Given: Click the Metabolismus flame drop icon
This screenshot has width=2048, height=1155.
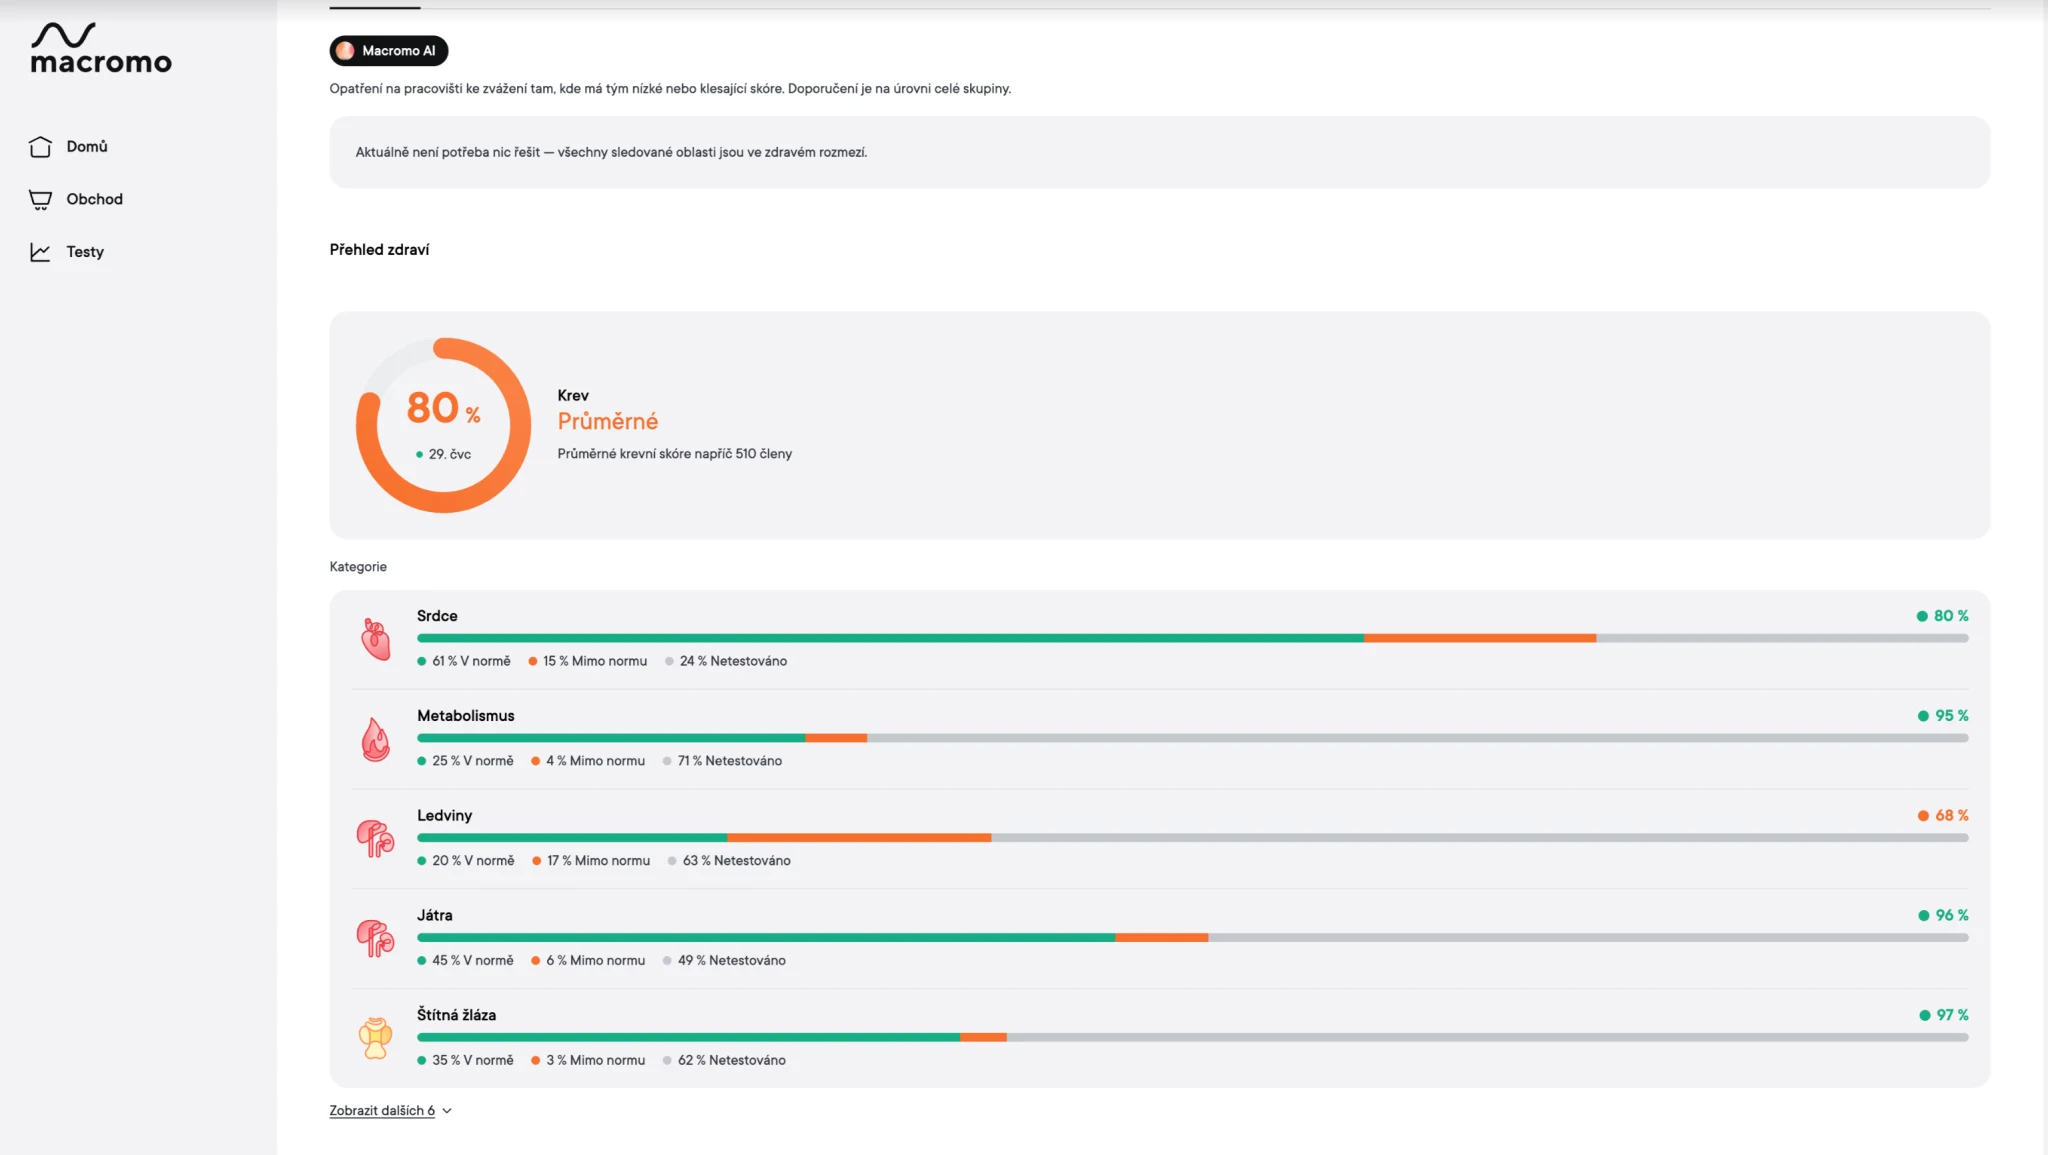Looking at the screenshot, I should point(376,739).
